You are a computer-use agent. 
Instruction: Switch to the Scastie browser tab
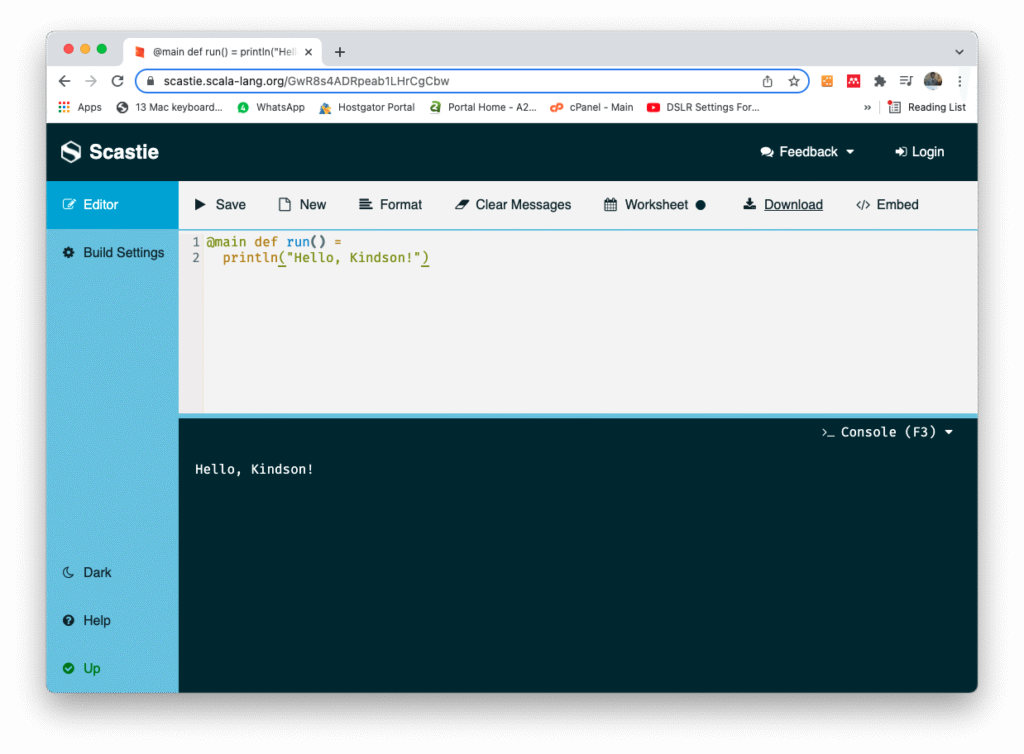coord(215,51)
